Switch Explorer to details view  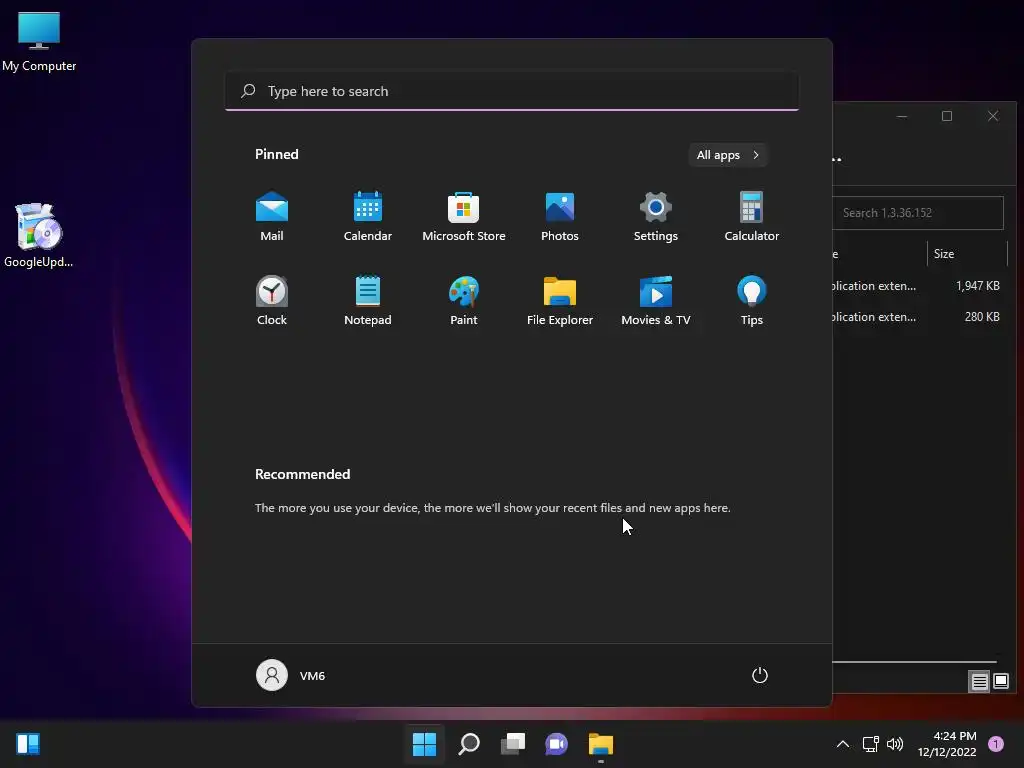[980, 682]
